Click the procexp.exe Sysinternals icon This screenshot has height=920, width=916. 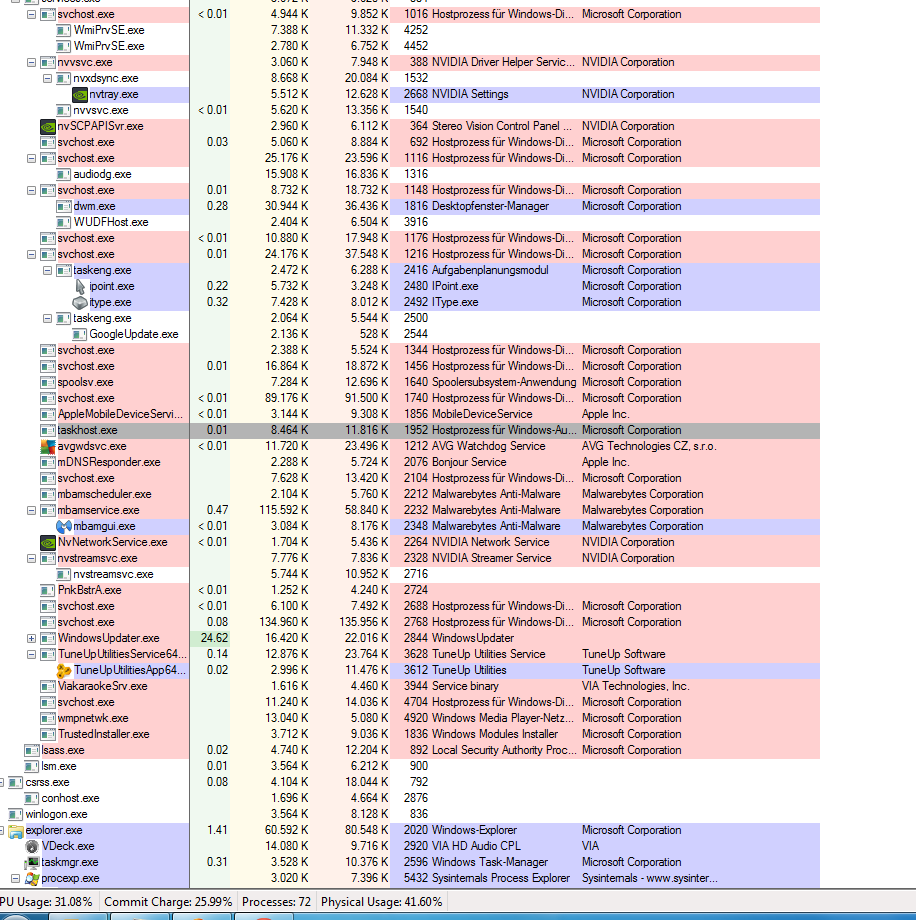[32, 878]
